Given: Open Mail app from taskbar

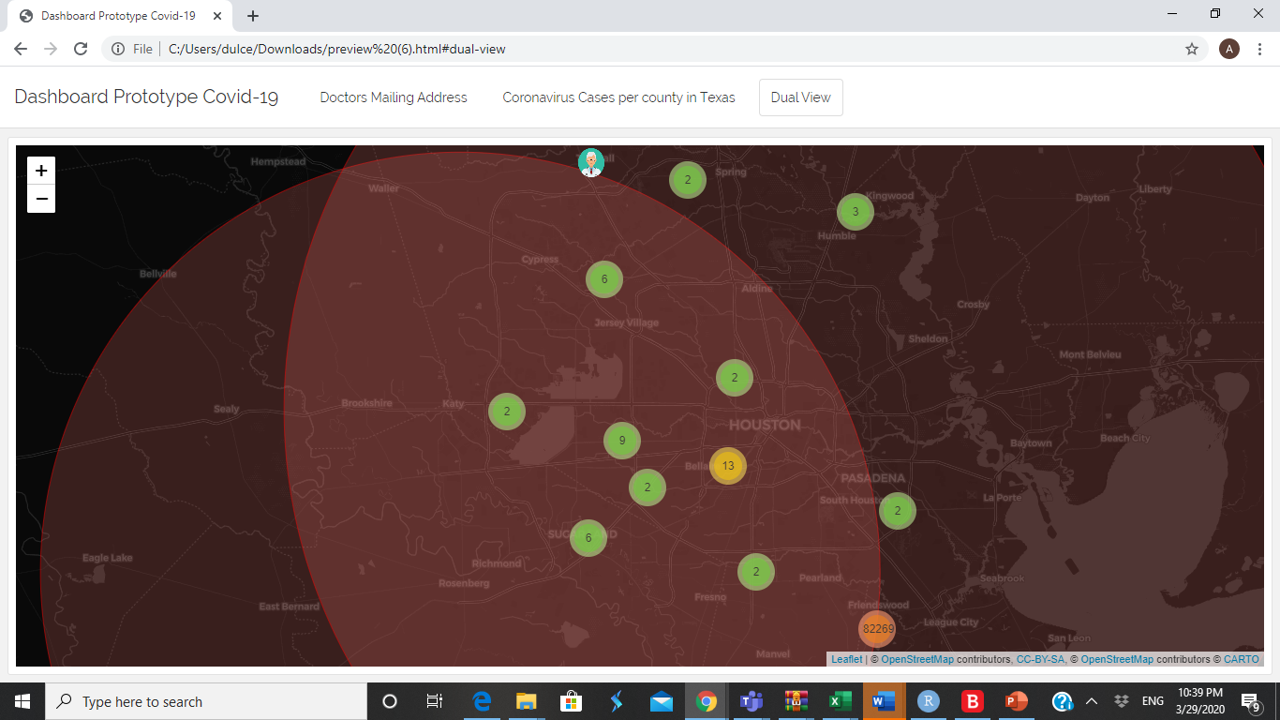Looking at the screenshot, I should (661, 701).
